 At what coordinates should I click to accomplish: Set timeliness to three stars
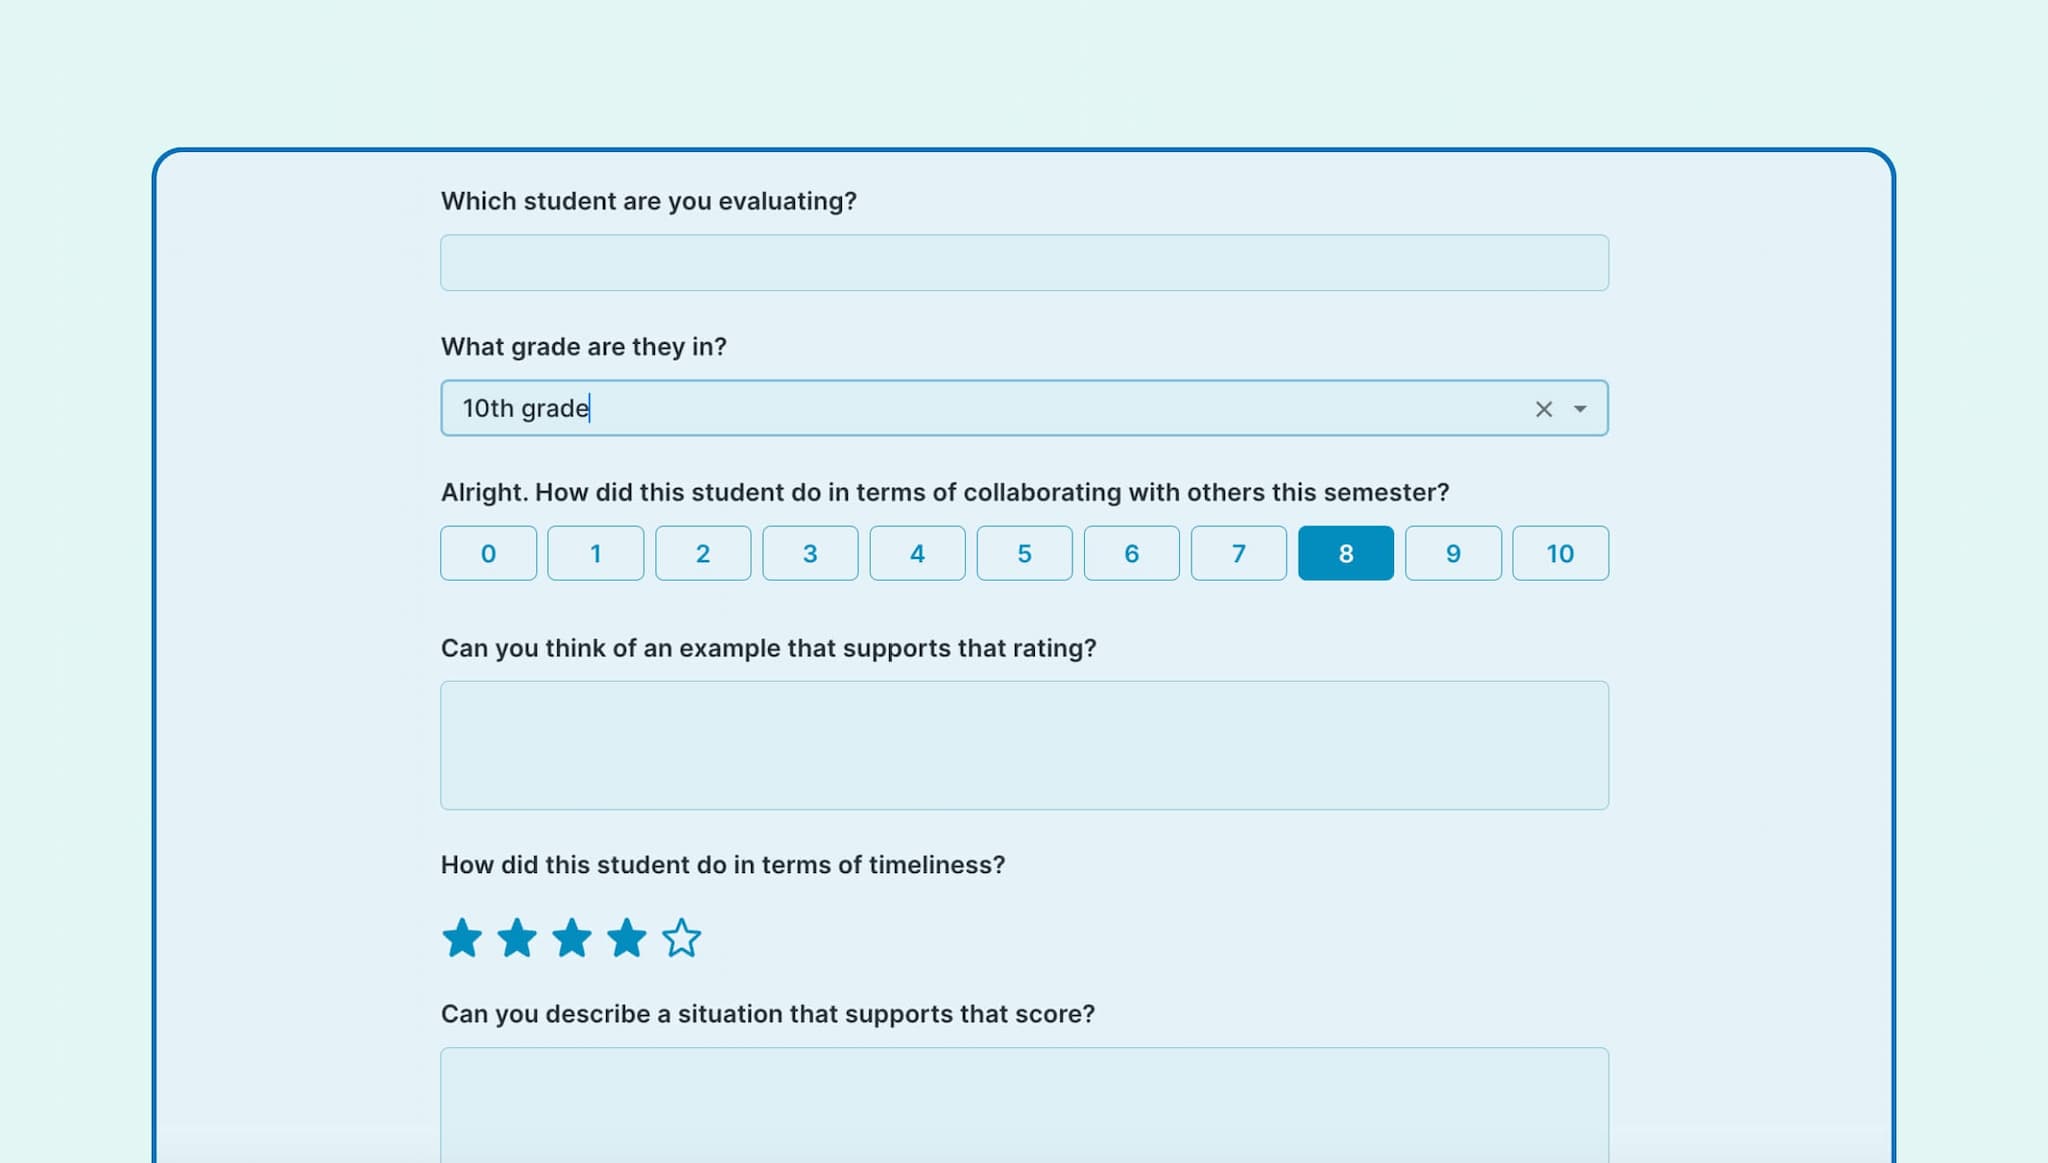point(572,938)
